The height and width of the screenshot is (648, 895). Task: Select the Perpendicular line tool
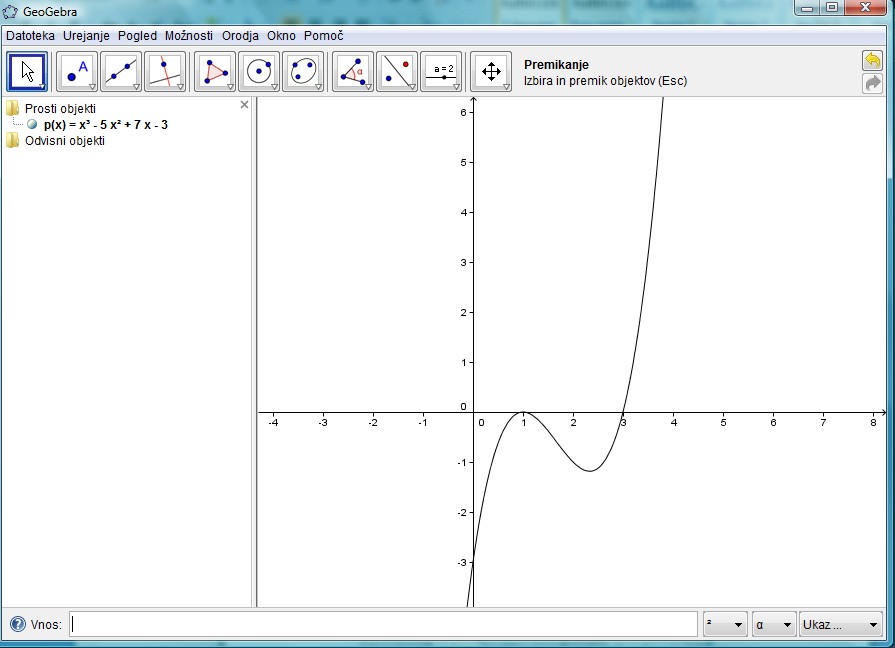click(165, 72)
